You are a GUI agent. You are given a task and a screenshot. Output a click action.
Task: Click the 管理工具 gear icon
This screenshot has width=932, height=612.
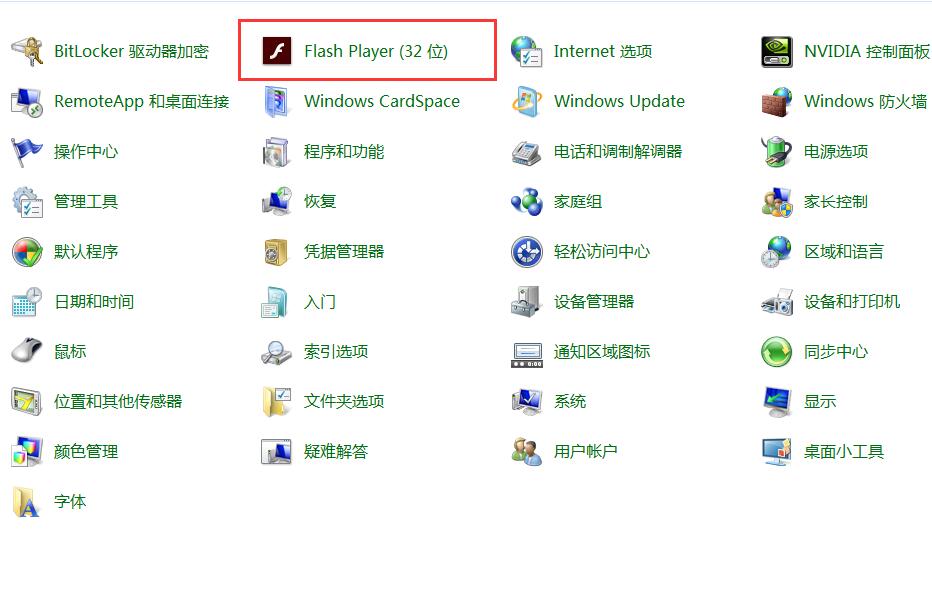pyautogui.click(x=27, y=201)
